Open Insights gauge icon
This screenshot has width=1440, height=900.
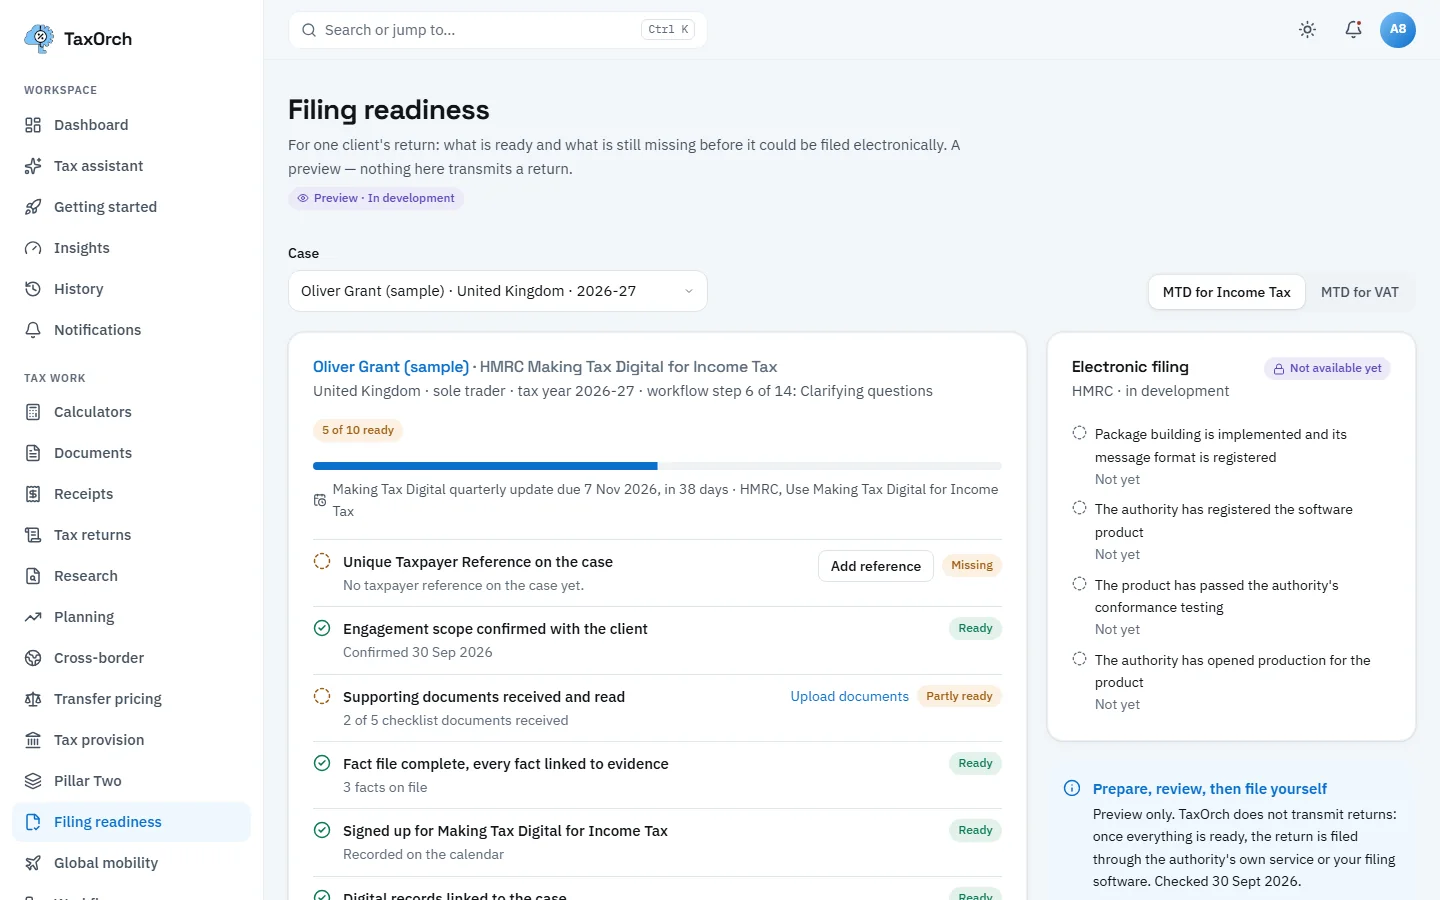tap(33, 248)
